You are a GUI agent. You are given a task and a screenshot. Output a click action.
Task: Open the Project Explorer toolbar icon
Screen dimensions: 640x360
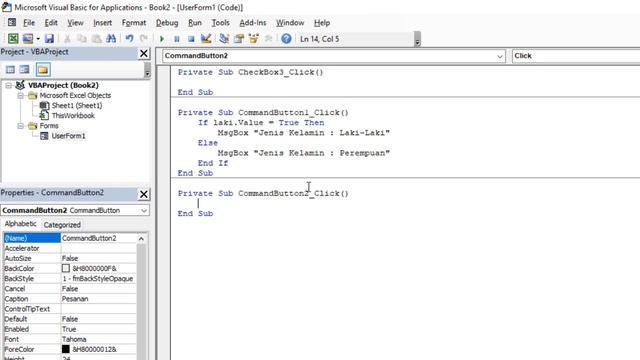click(x=224, y=39)
